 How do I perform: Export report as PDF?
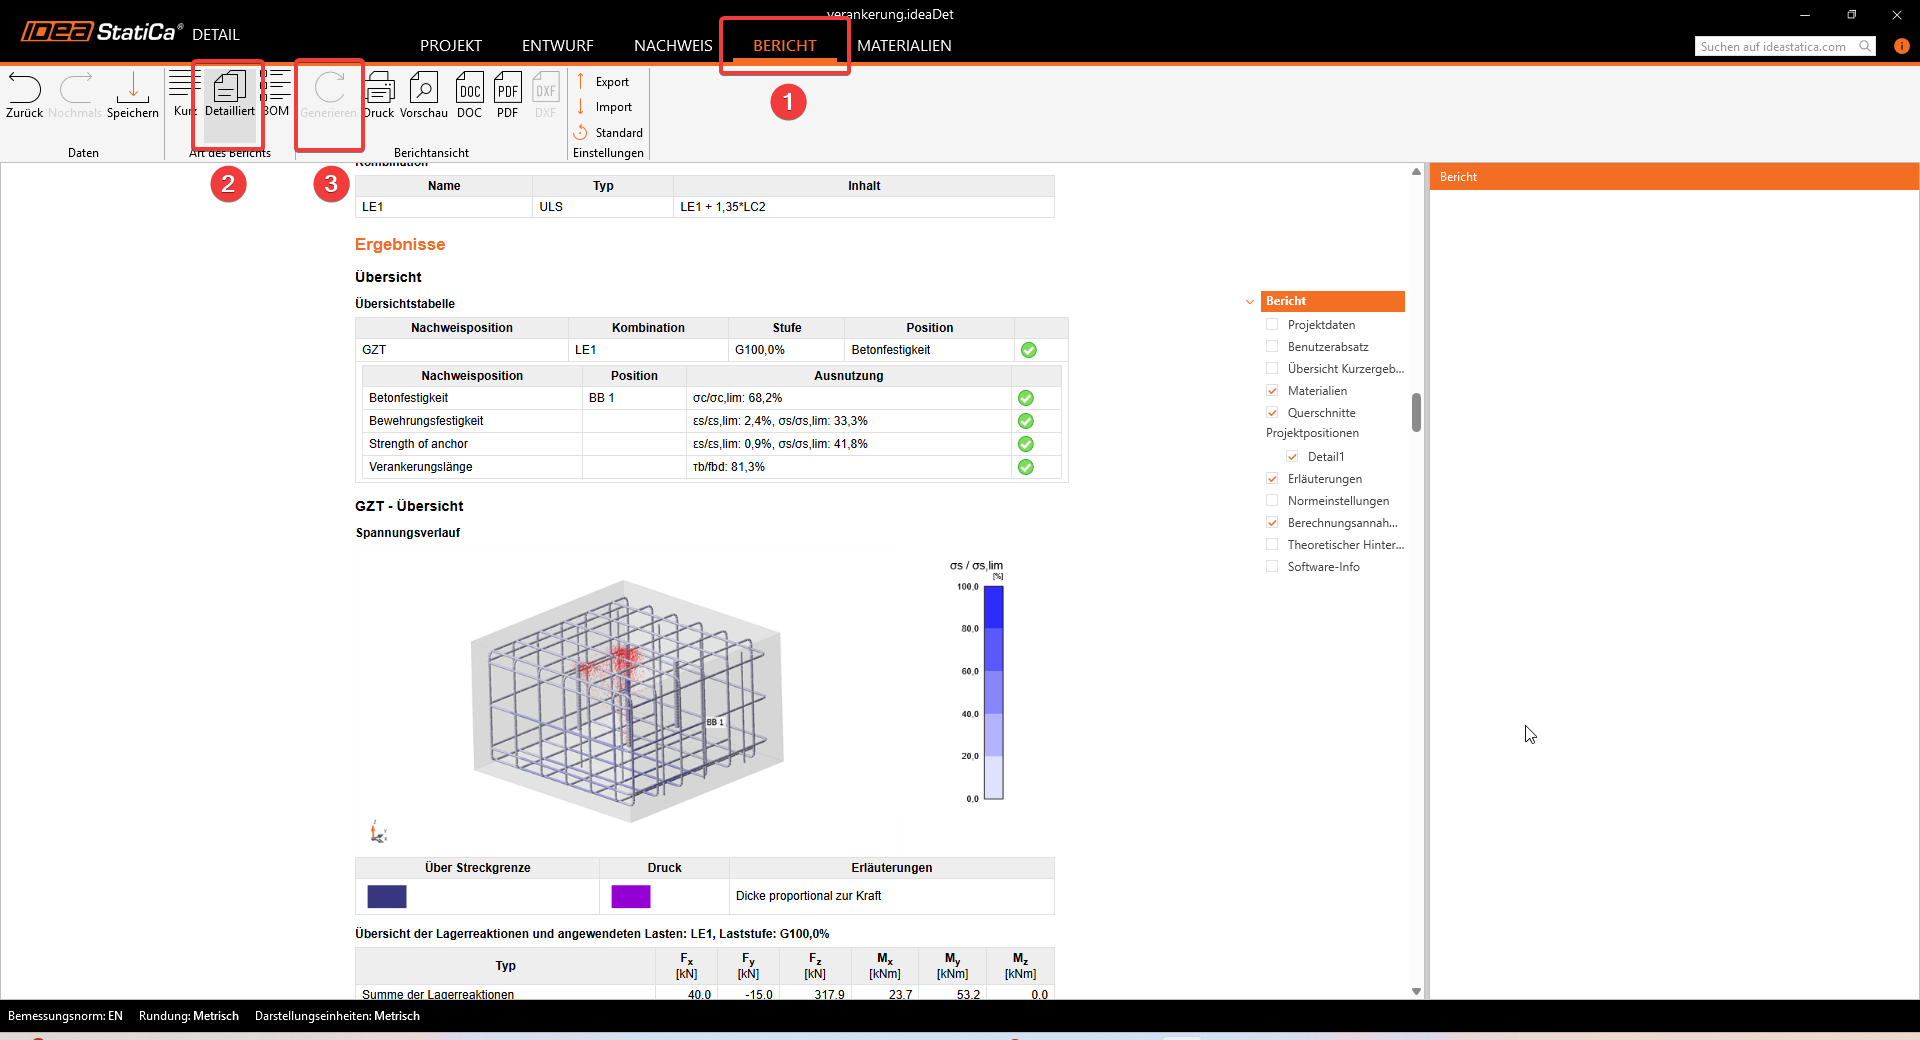pyautogui.click(x=507, y=95)
